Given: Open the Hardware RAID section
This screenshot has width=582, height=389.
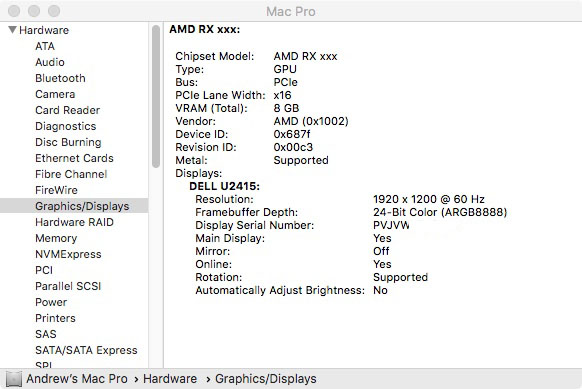Looking at the screenshot, I should pos(74,222).
